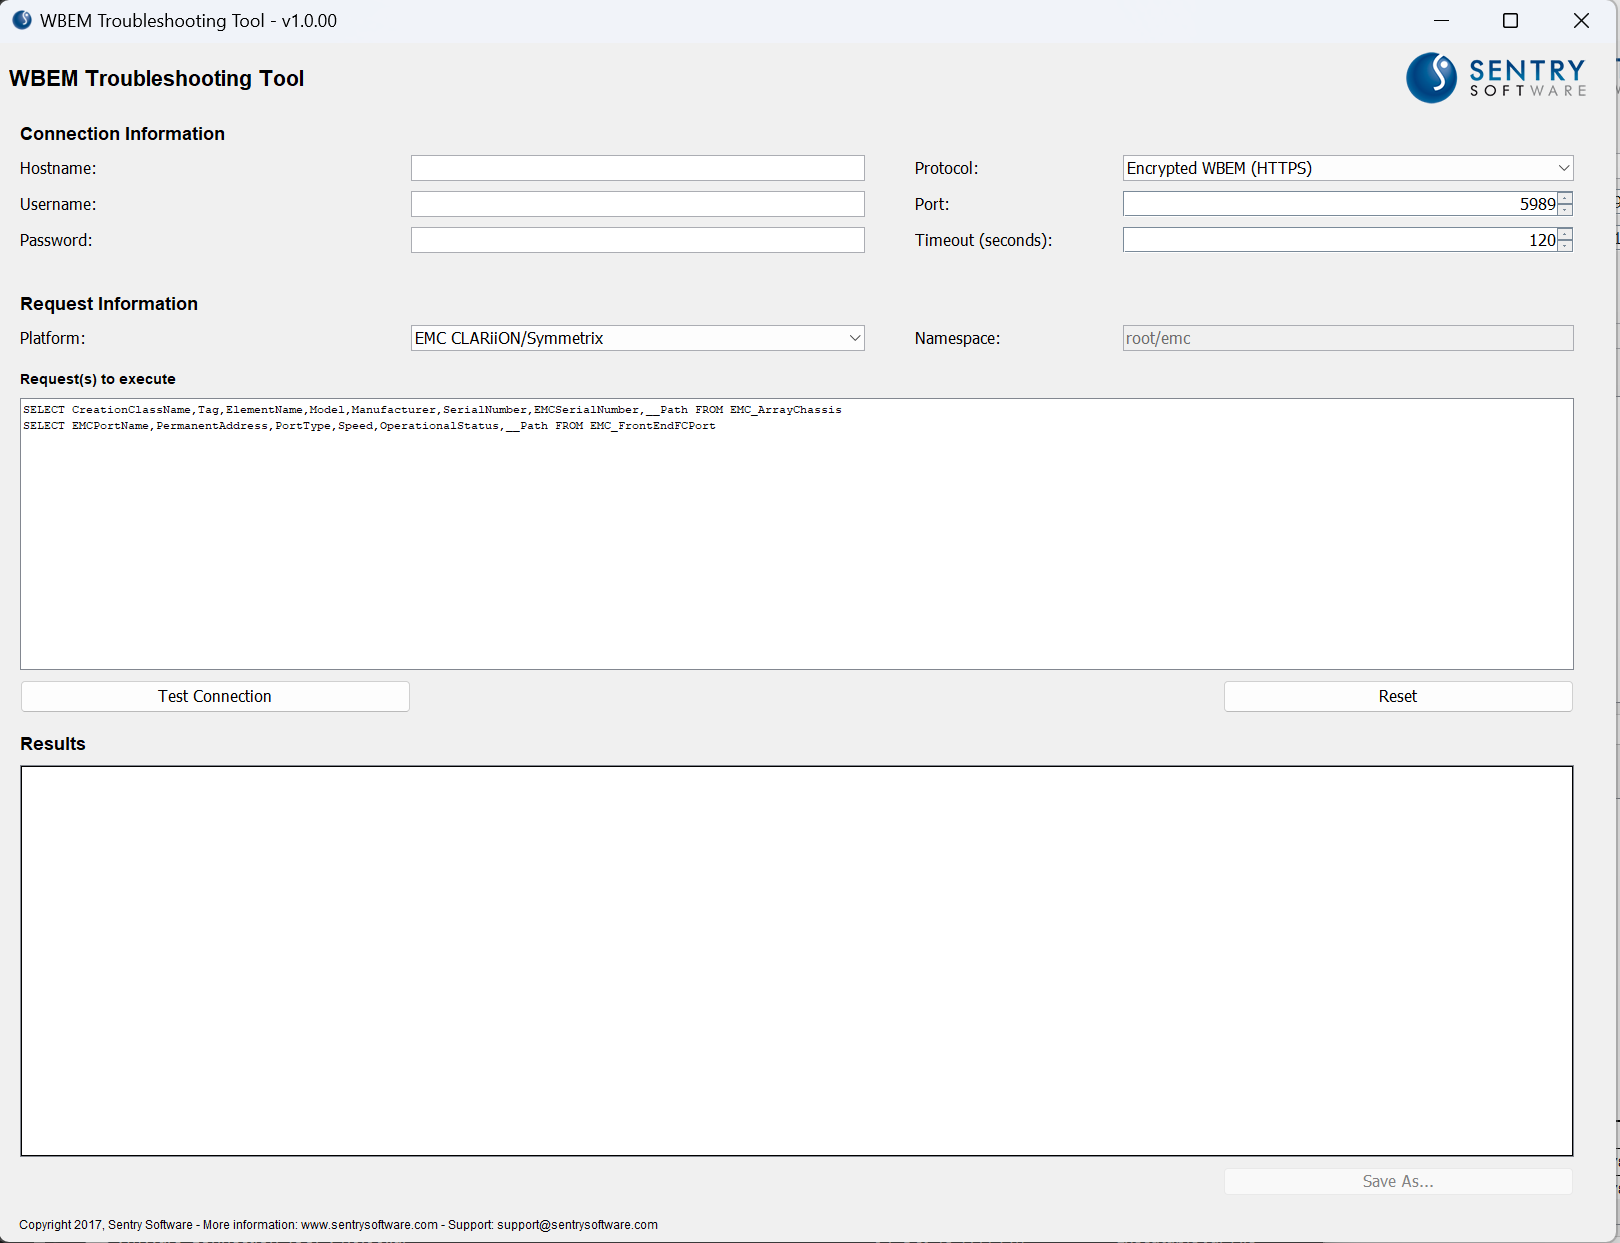Click in the Request(s) to execute box

pyautogui.click(x=796, y=540)
